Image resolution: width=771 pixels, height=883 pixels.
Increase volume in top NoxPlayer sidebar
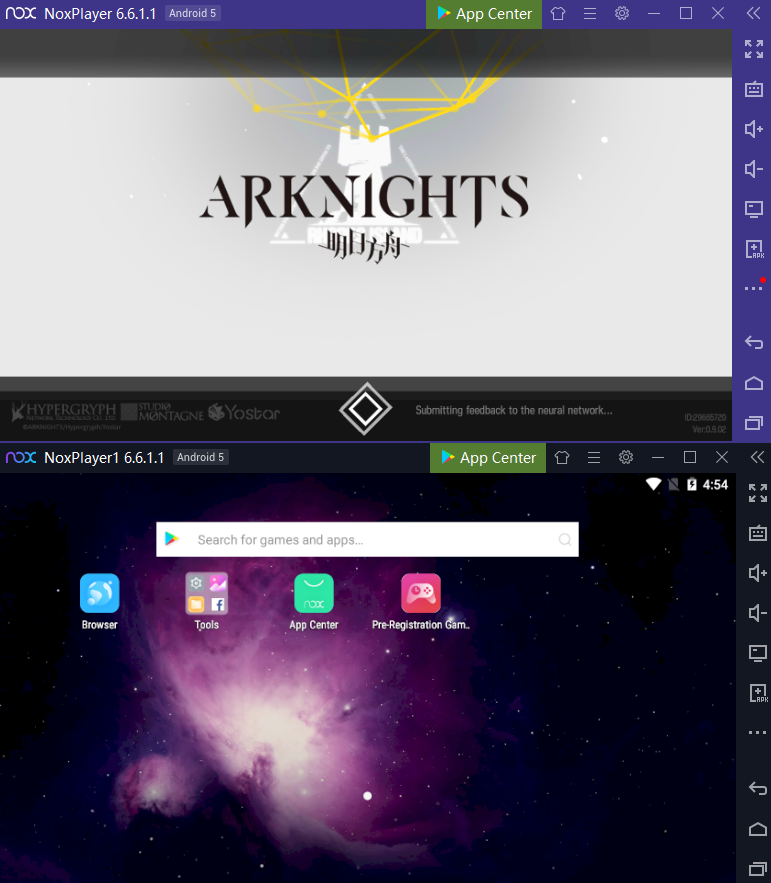(x=754, y=129)
